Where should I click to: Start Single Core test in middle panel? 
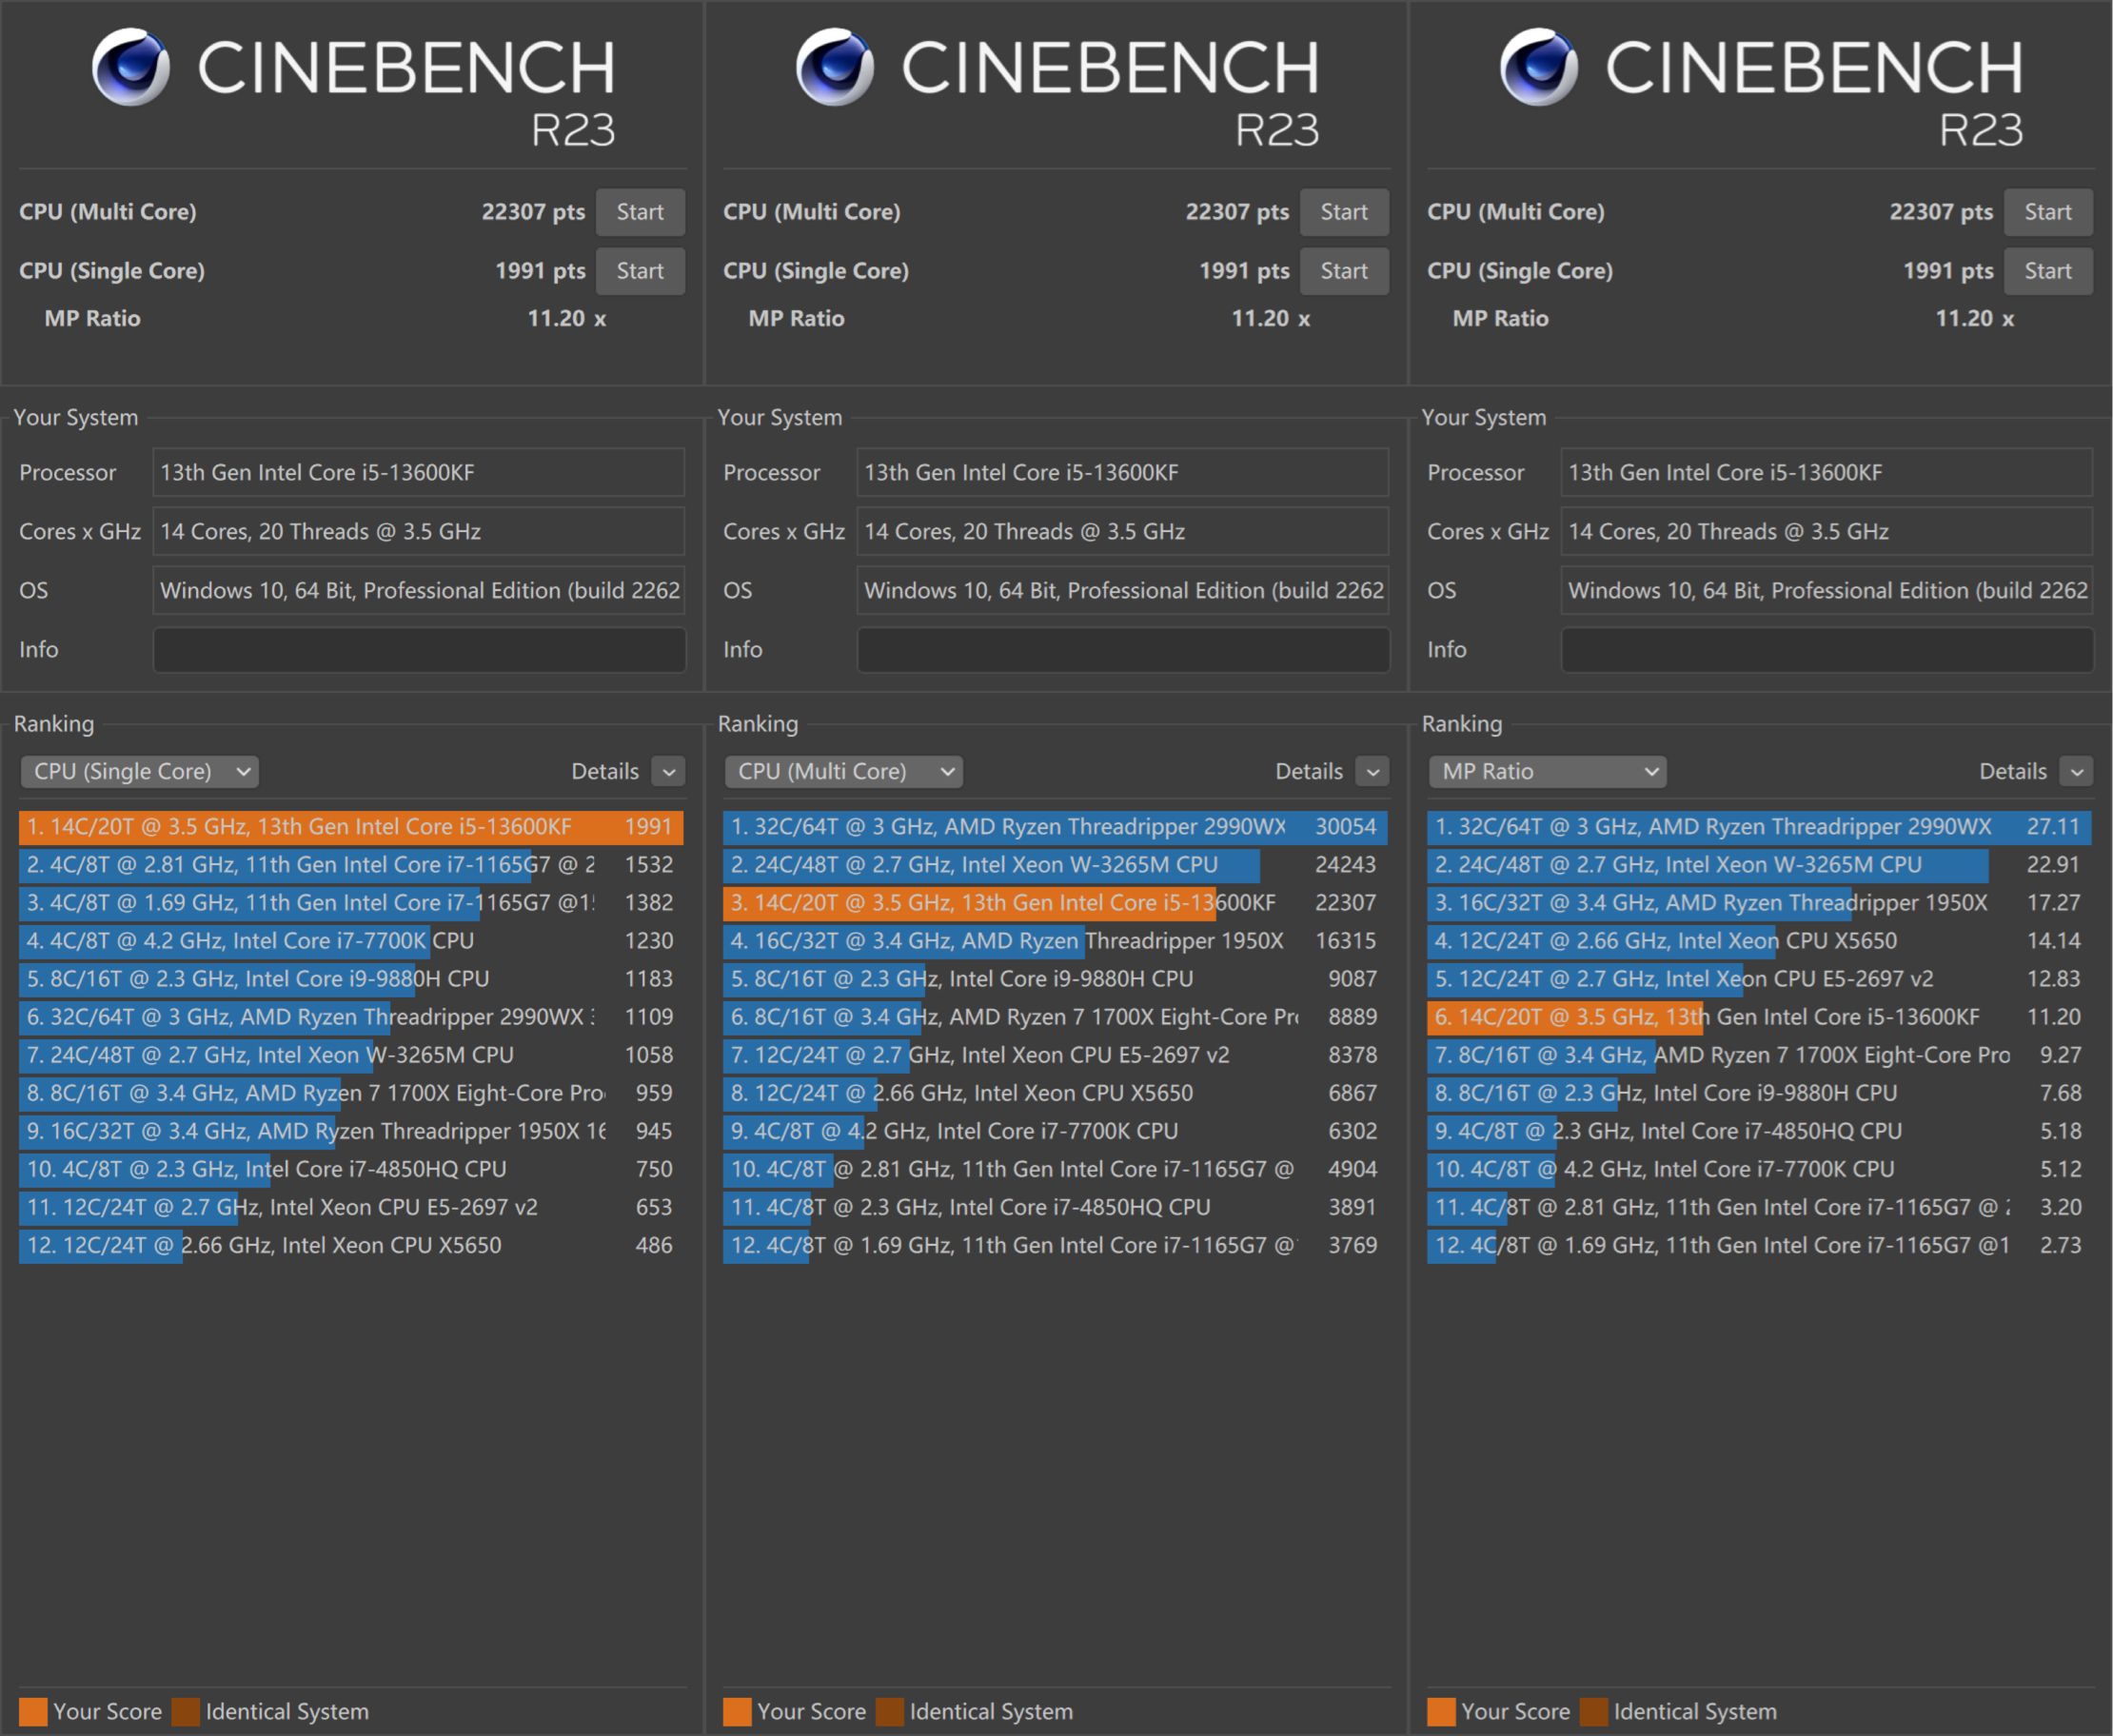tap(1344, 271)
